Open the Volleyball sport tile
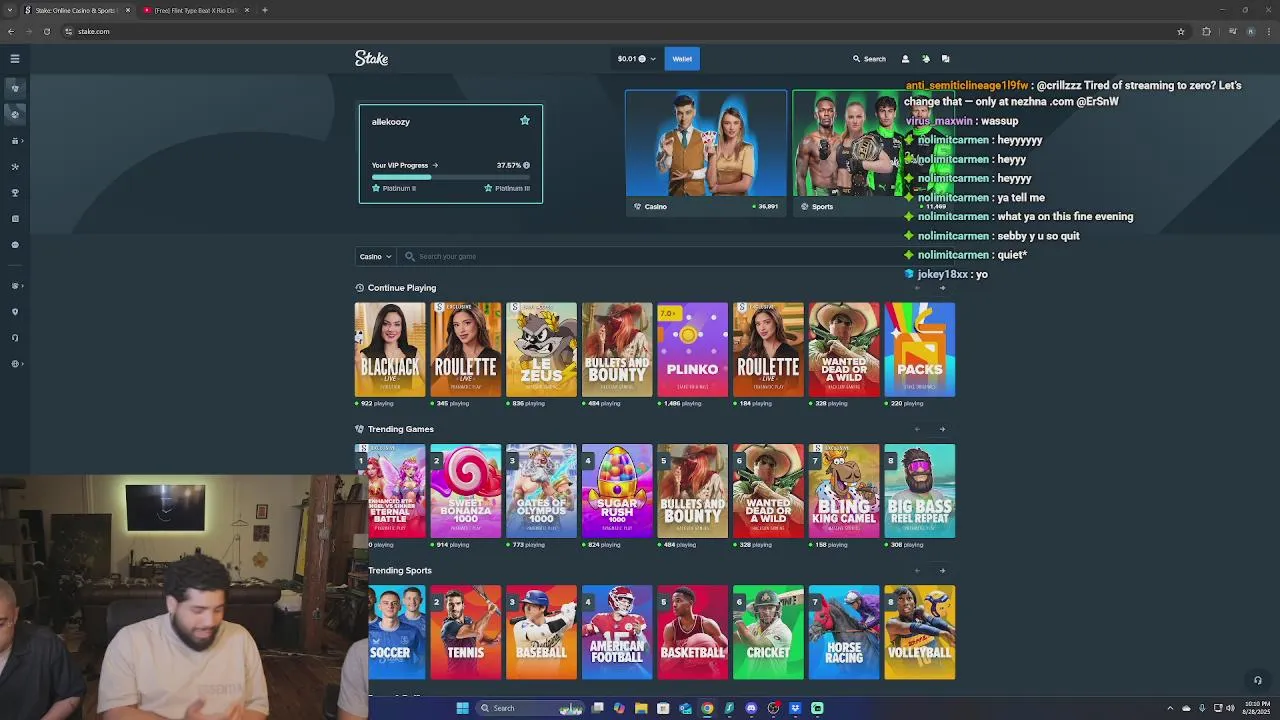The image size is (1280, 720). click(919, 632)
